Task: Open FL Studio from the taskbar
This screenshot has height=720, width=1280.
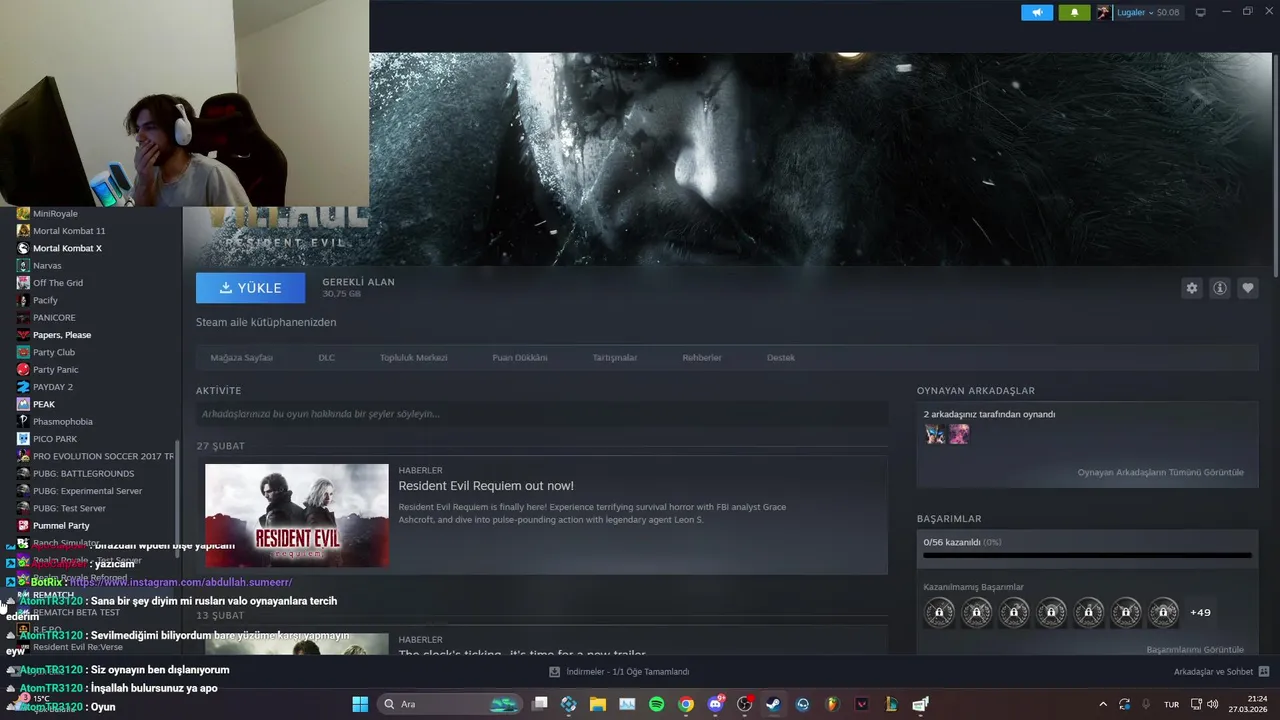Action: 832,704
